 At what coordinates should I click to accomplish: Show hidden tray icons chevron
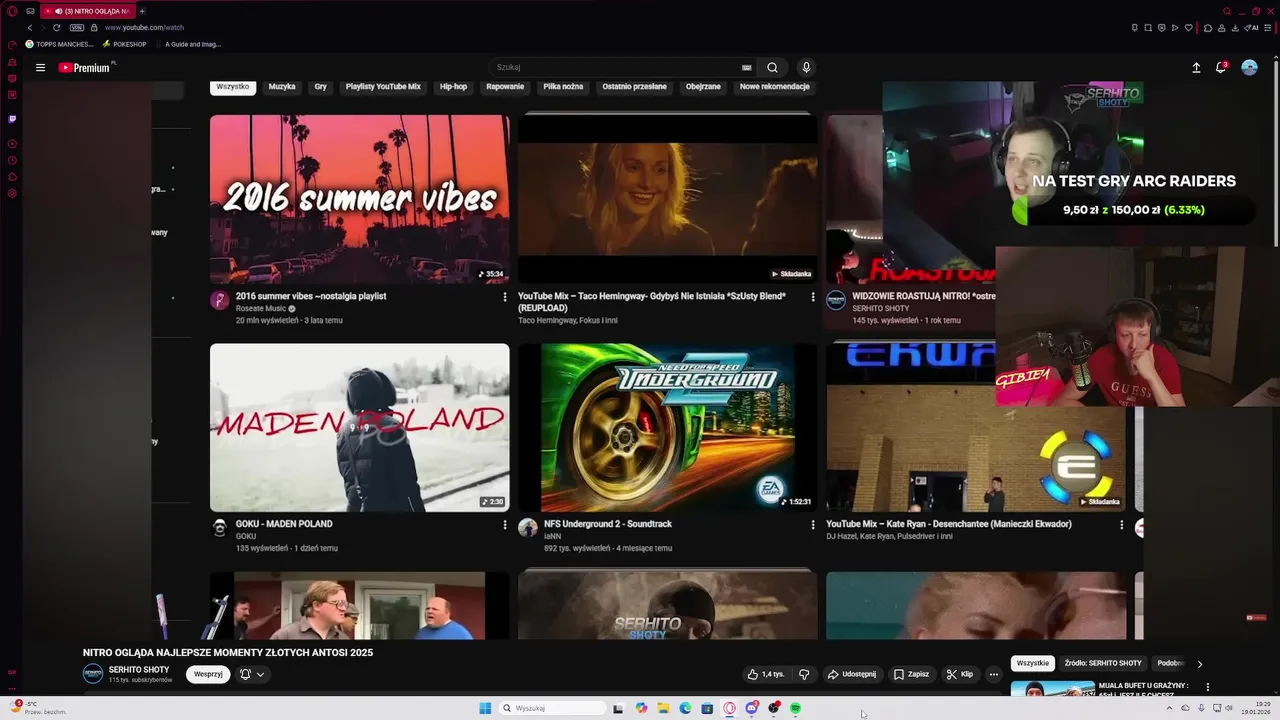(1169, 708)
